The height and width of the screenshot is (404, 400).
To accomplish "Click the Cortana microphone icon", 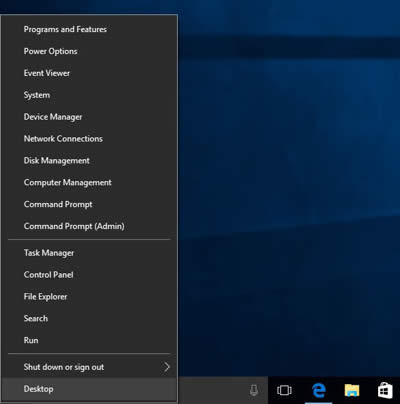I will (x=254, y=390).
